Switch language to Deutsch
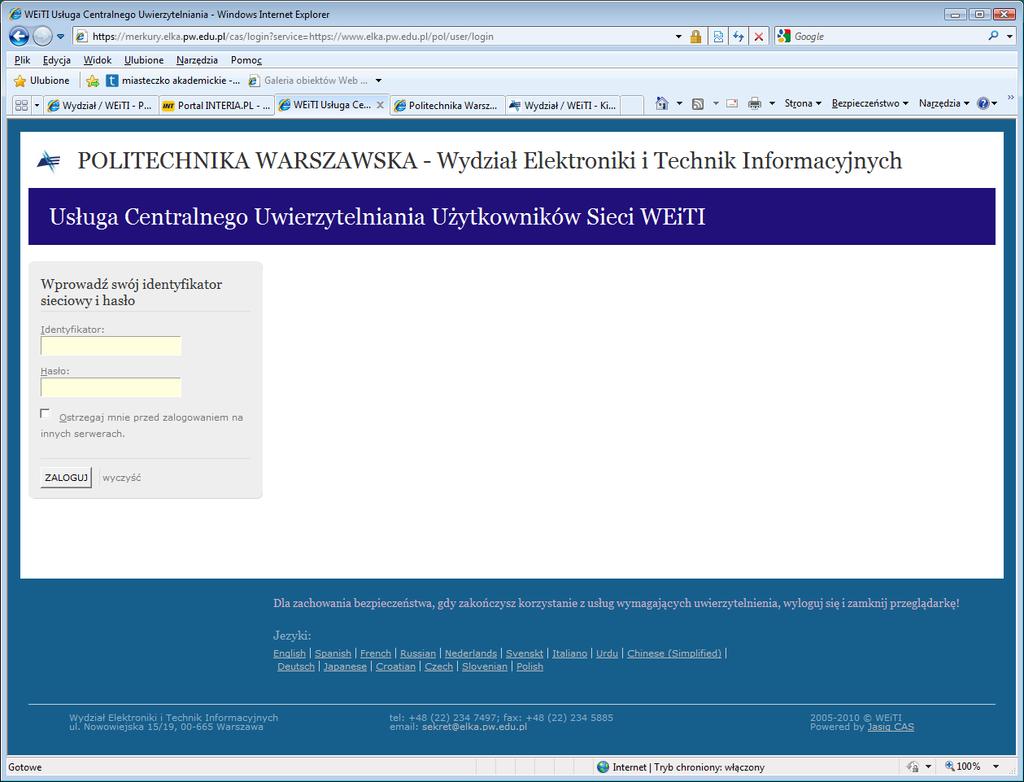The width and height of the screenshot is (1024, 782). (296, 666)
